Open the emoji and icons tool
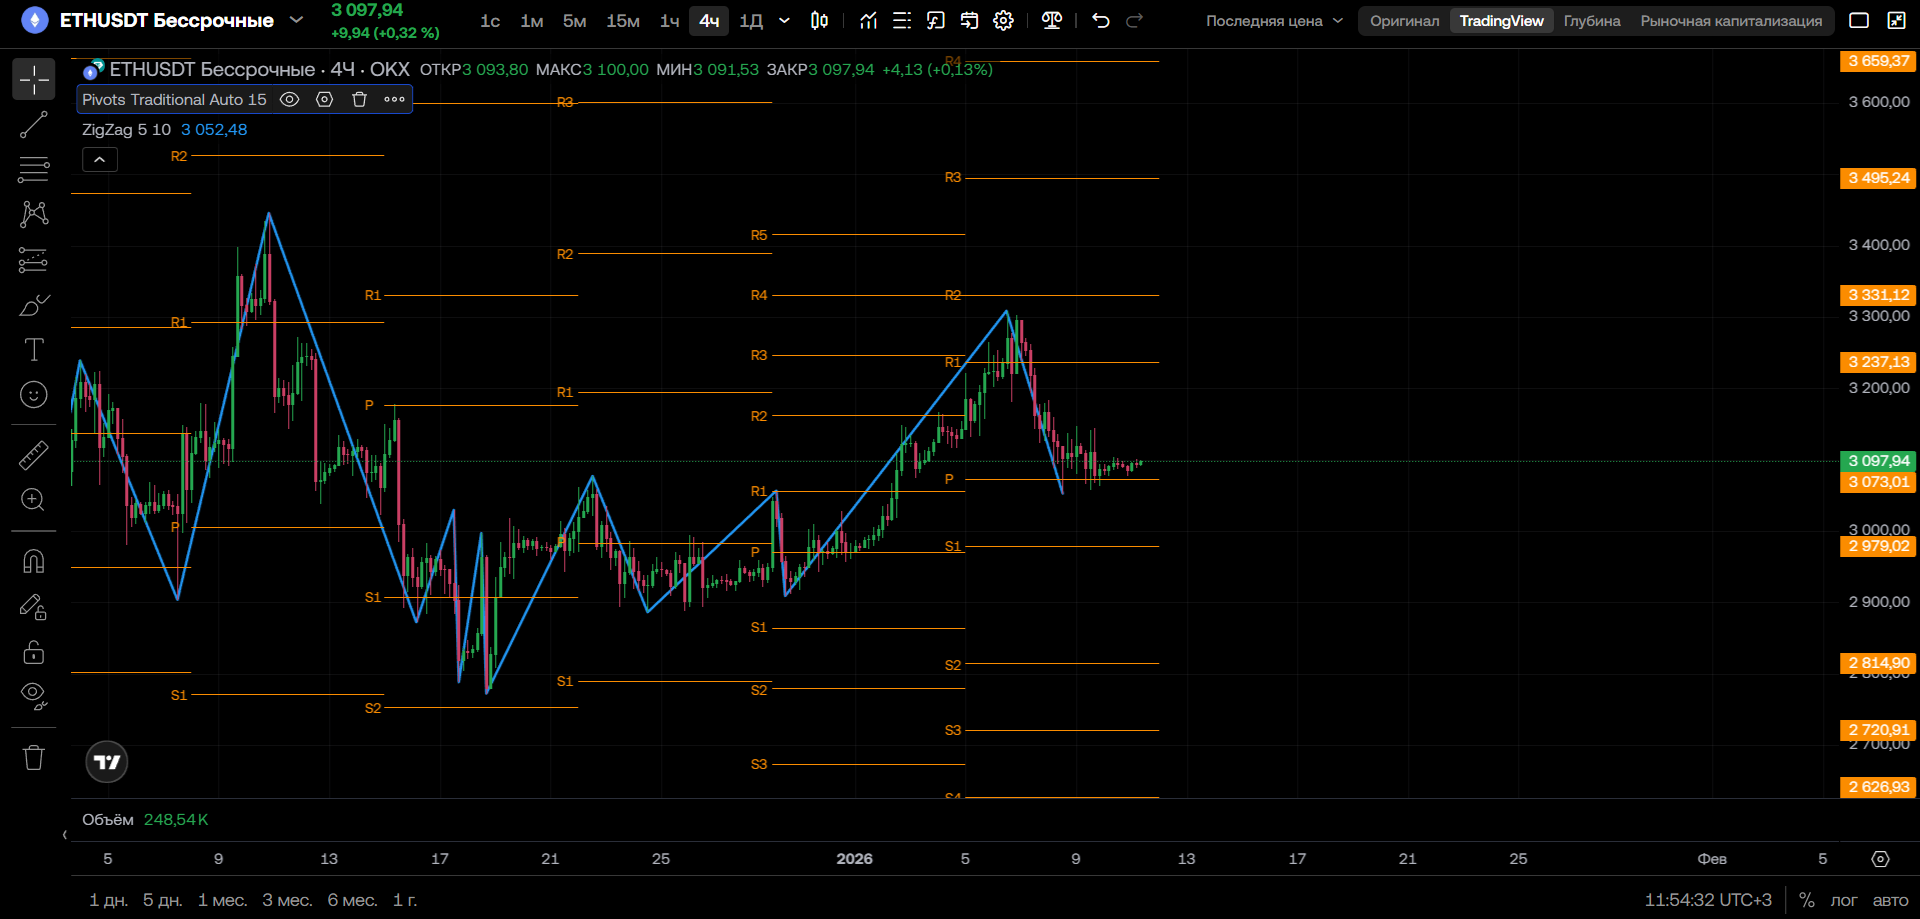 34,395
